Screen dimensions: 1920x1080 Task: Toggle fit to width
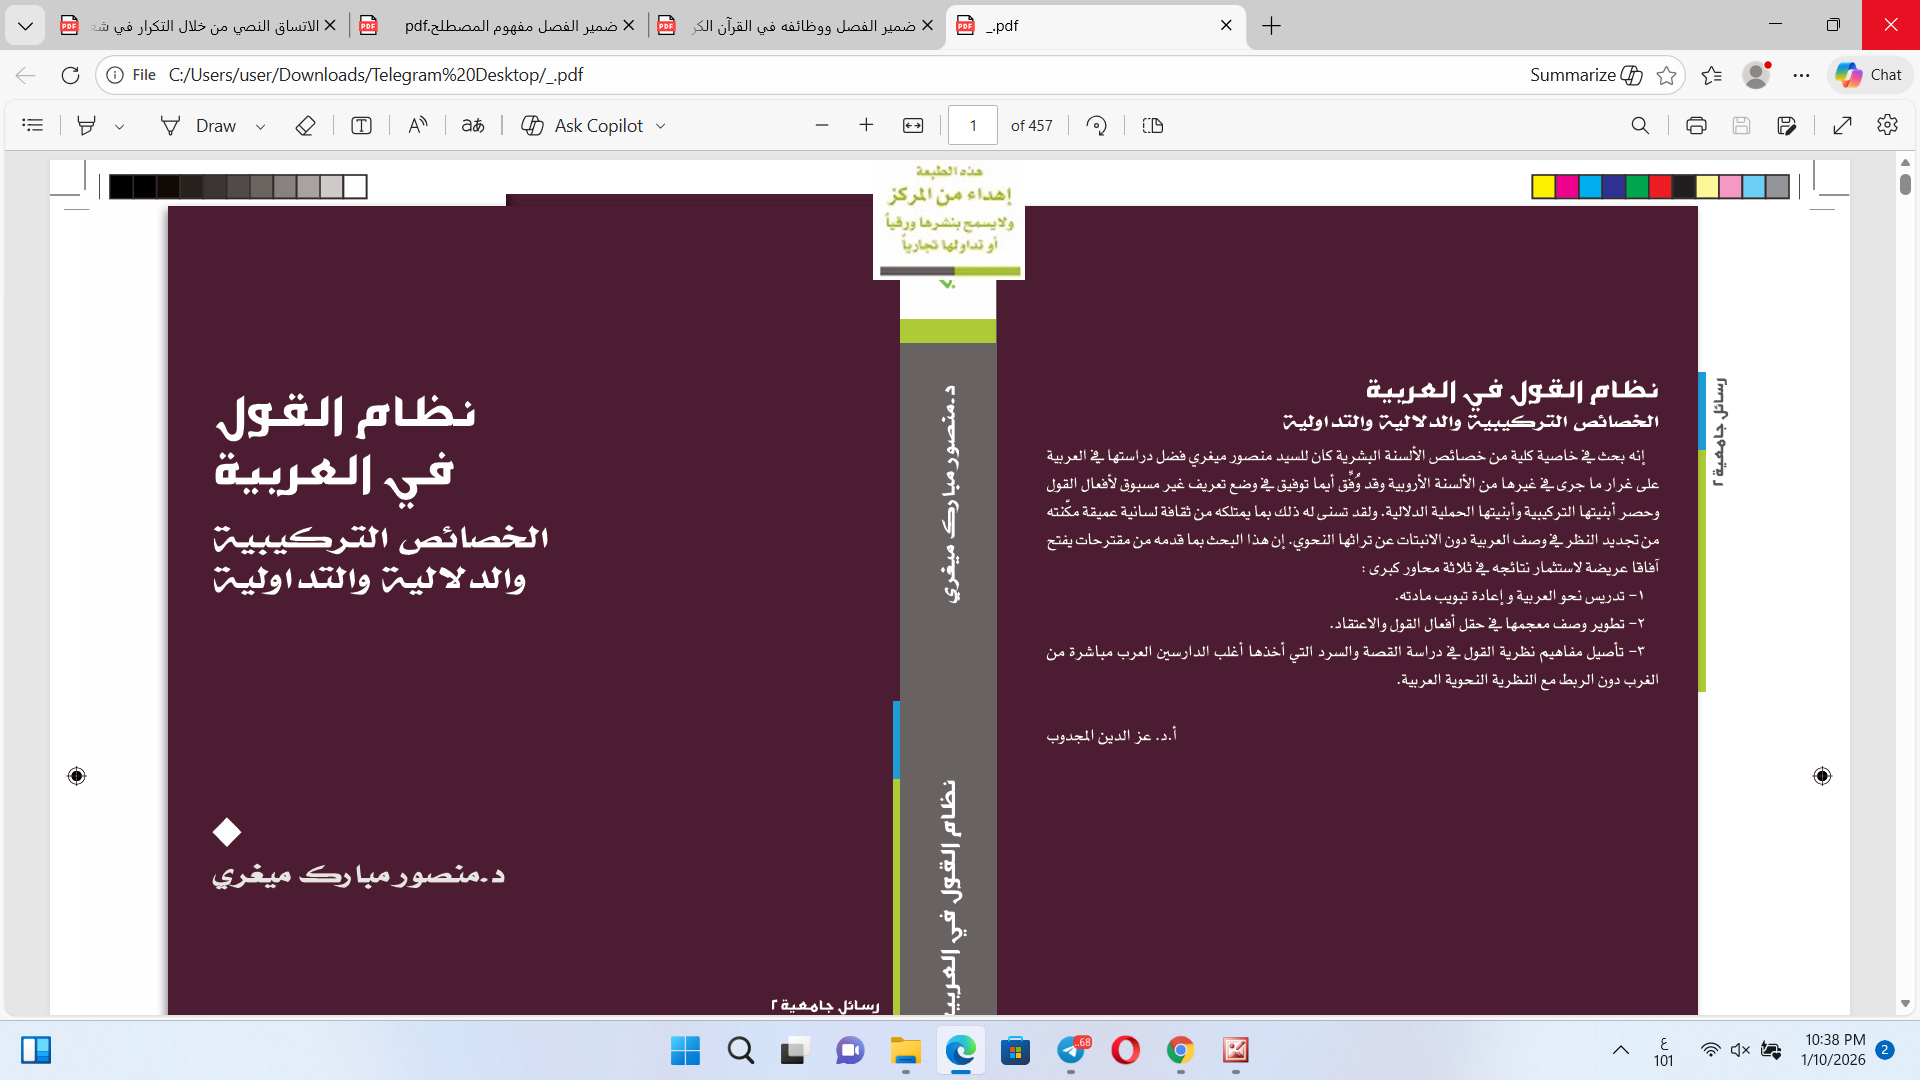pos(913,125)
